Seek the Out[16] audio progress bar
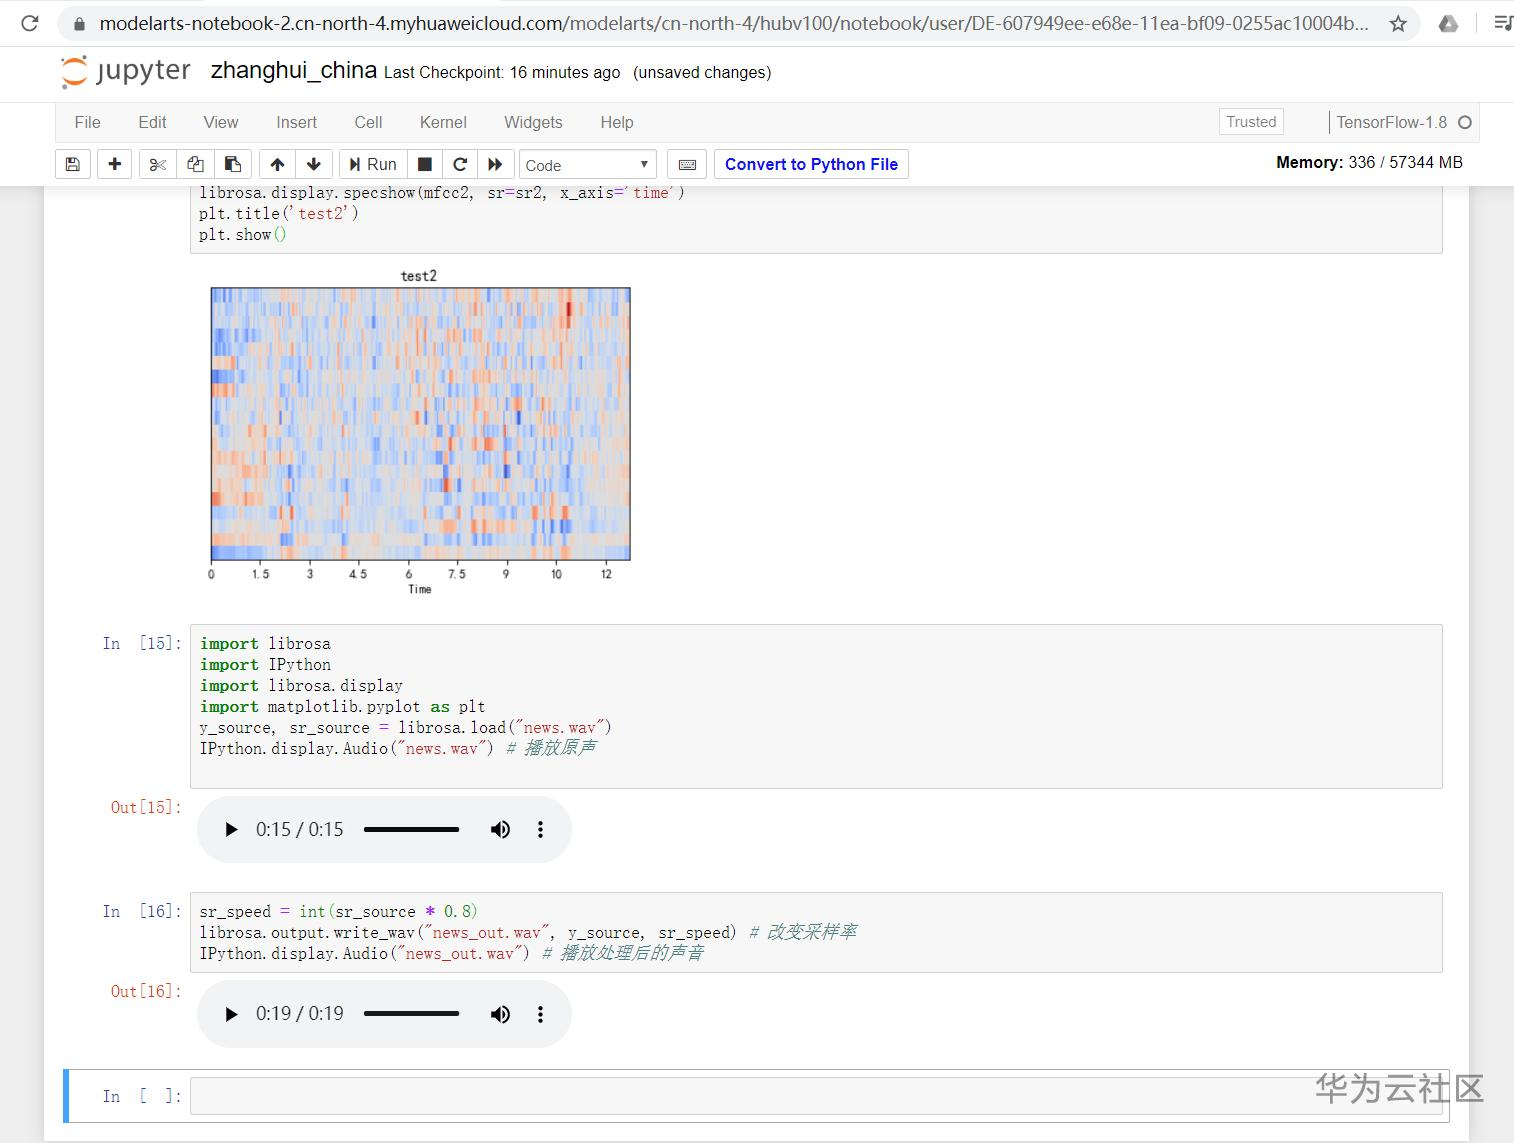The width and height of the screenshot is (1514, 1143). pyautogui.click(x=411, y=1013)
